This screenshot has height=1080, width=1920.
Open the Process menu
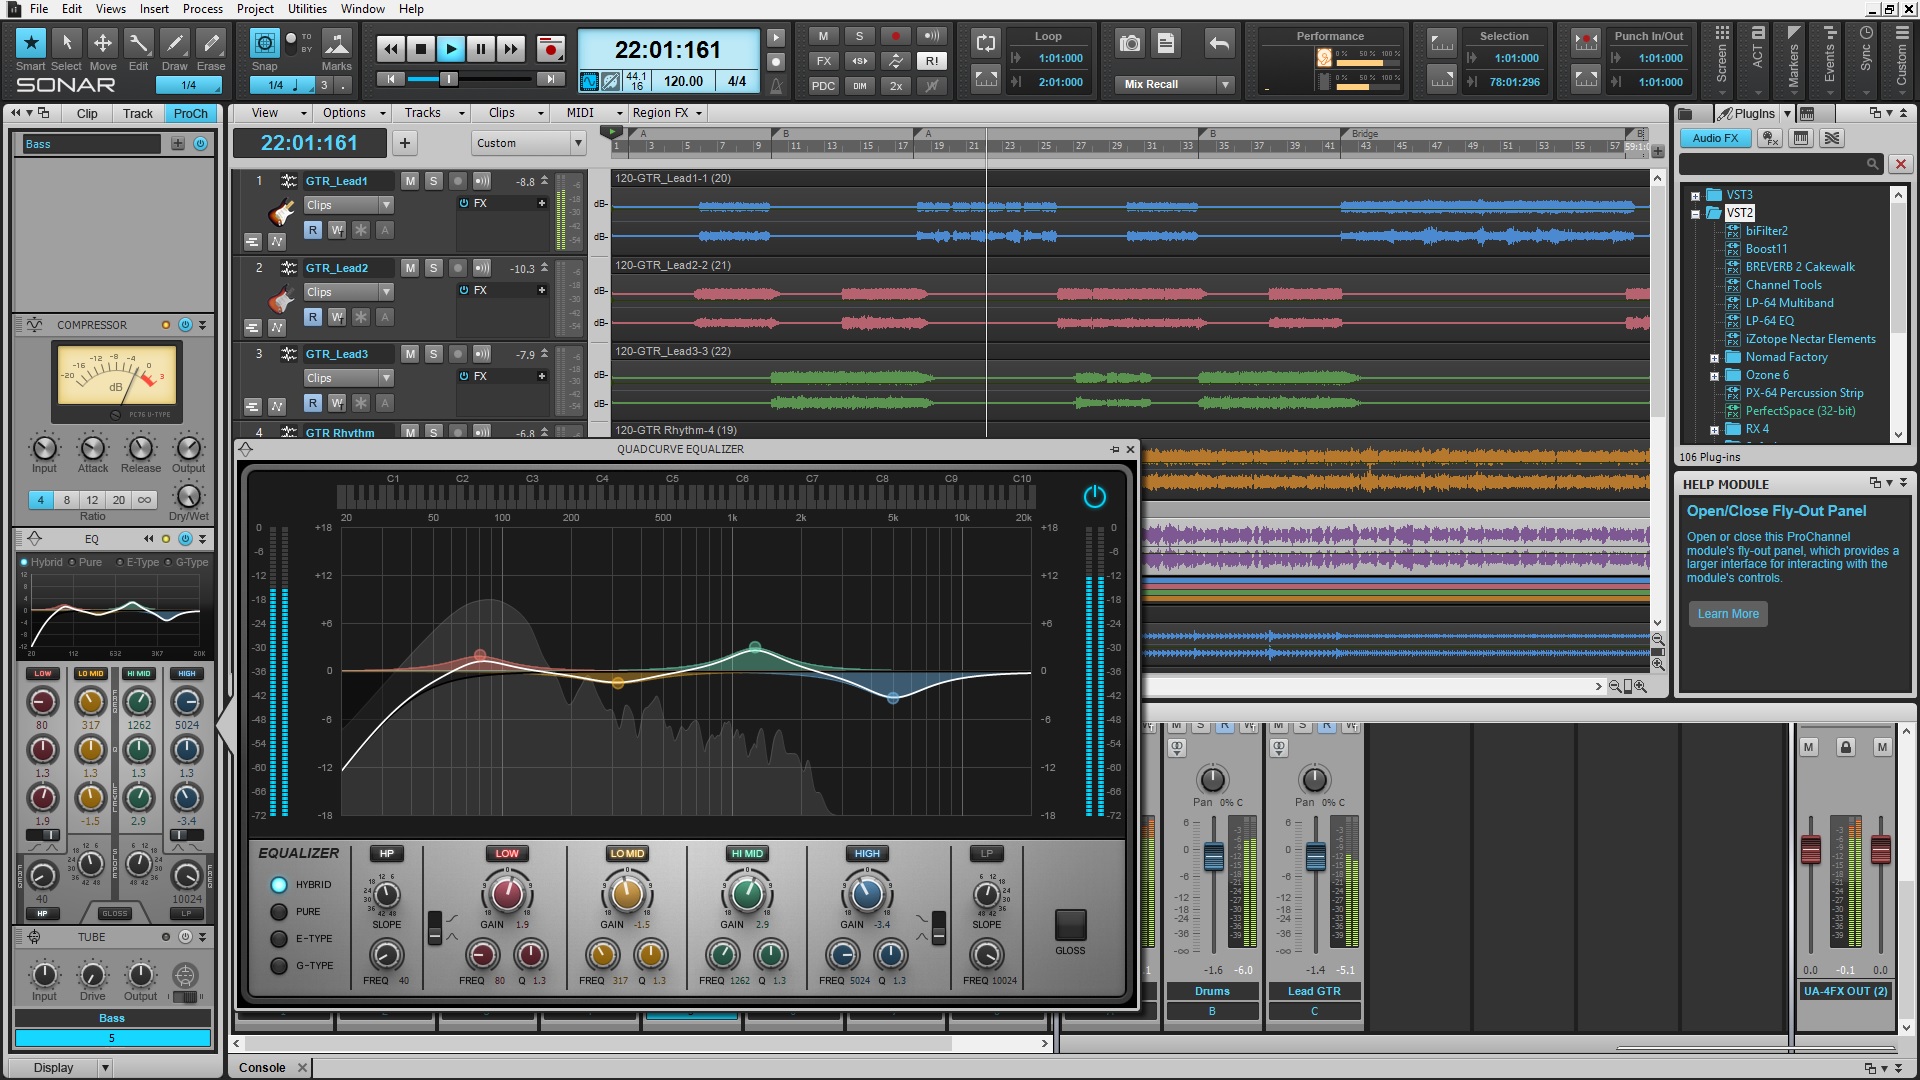click(x=203, y=9)
